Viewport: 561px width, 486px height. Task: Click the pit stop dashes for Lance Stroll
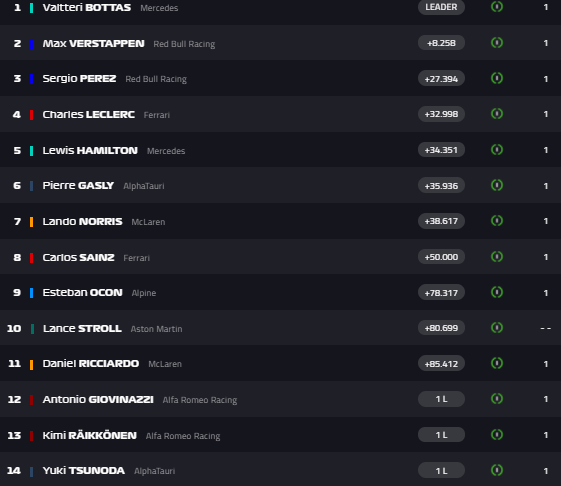click(x=546, y=328)
